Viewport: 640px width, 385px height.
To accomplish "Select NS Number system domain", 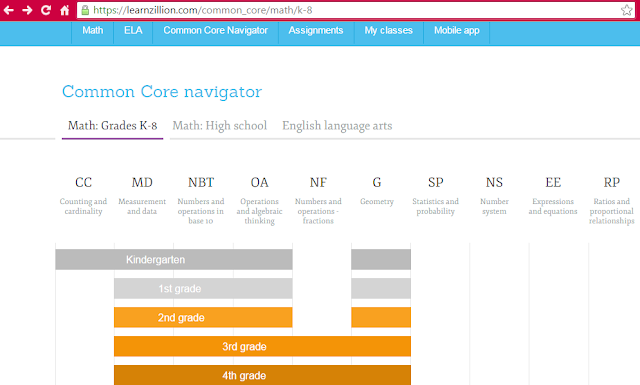I will pos(494,196).
